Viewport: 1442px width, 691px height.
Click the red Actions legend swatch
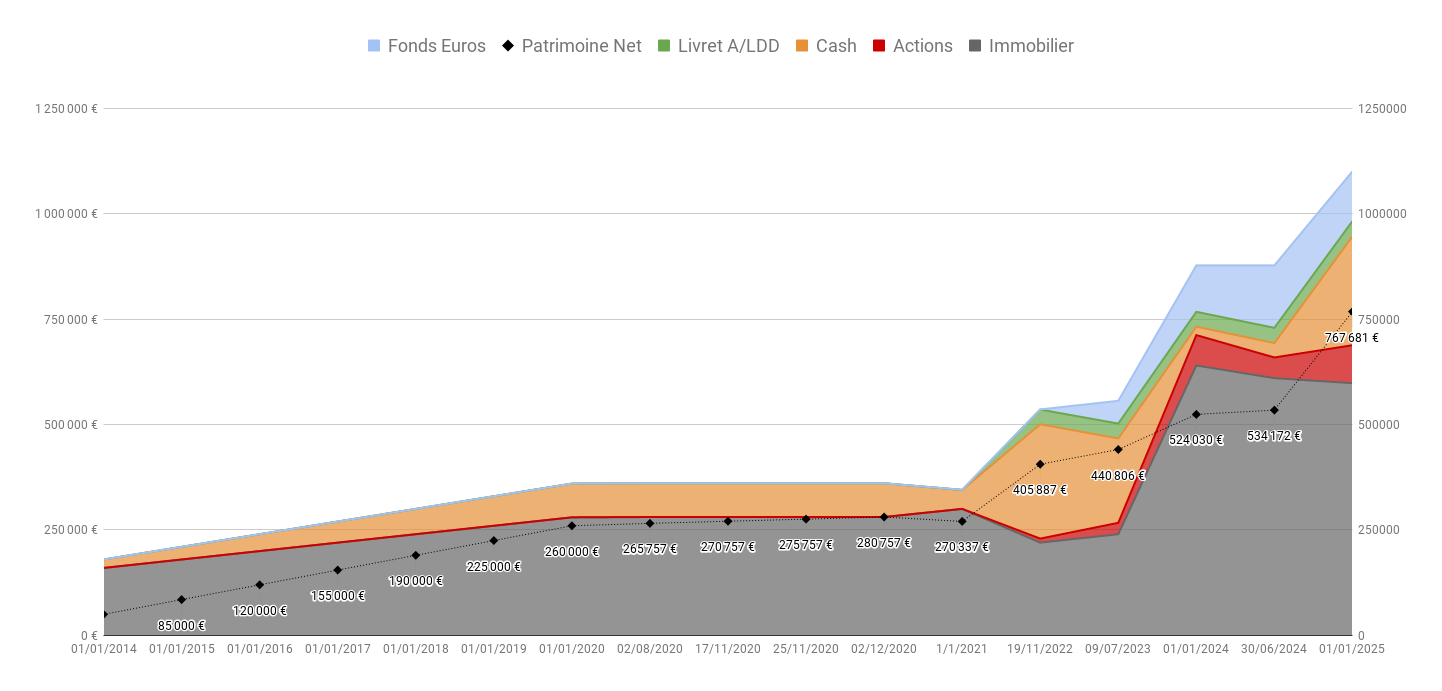point(879,46)
